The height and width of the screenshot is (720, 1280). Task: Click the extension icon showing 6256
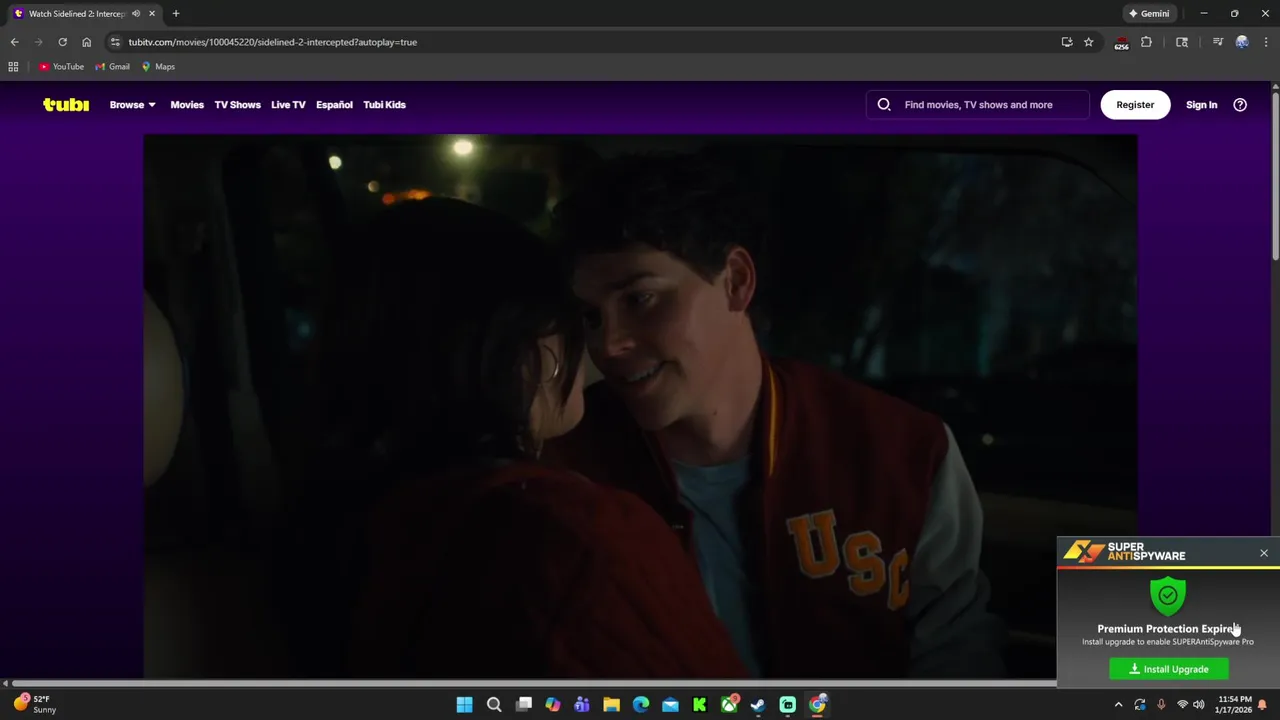(1121, 43)
